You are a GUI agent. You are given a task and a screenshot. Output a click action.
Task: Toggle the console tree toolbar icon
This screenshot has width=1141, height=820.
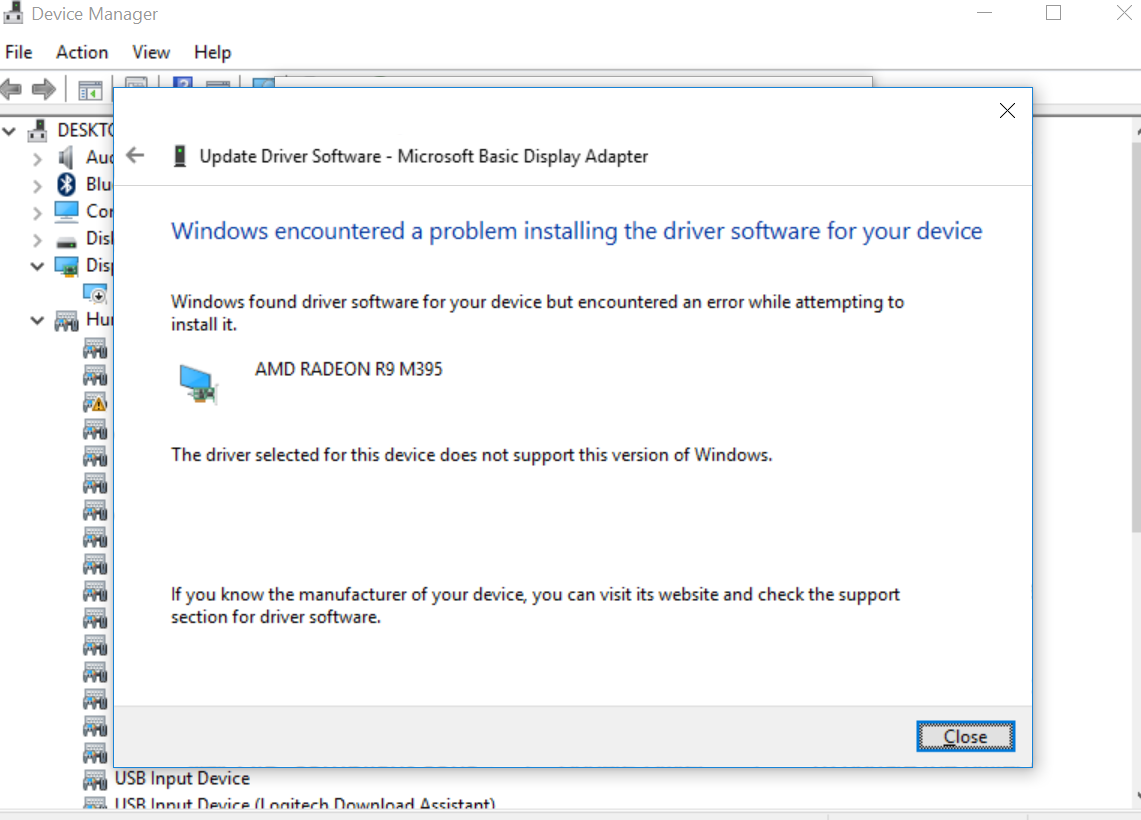(x=90, y=91)
